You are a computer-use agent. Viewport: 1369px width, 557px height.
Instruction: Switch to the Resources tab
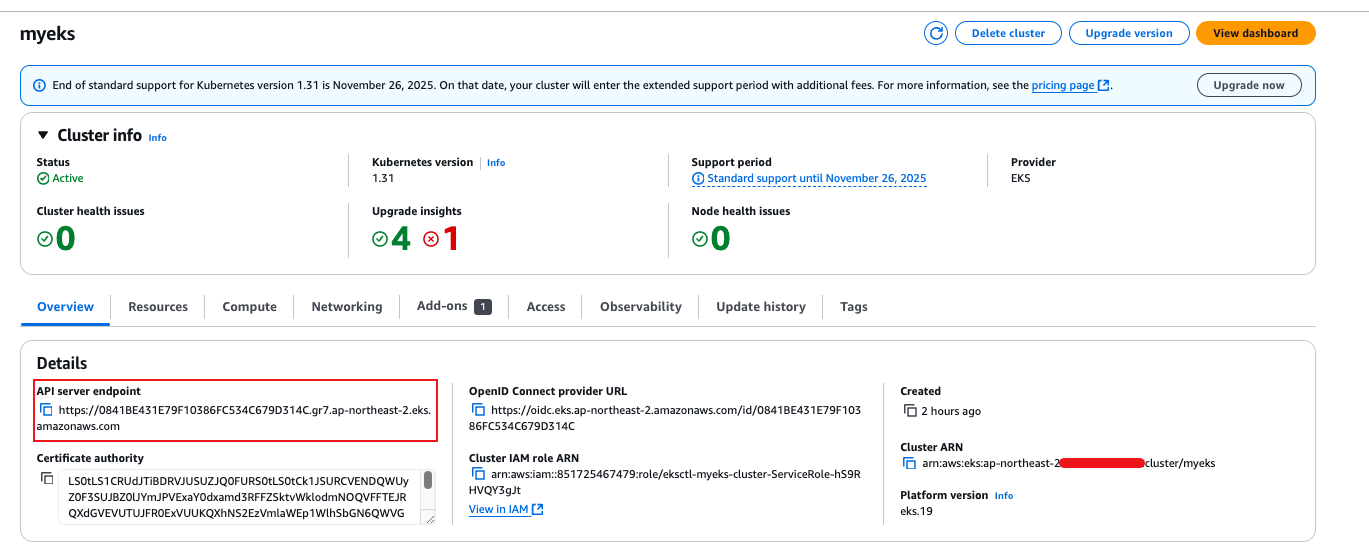tap(158, 307)
